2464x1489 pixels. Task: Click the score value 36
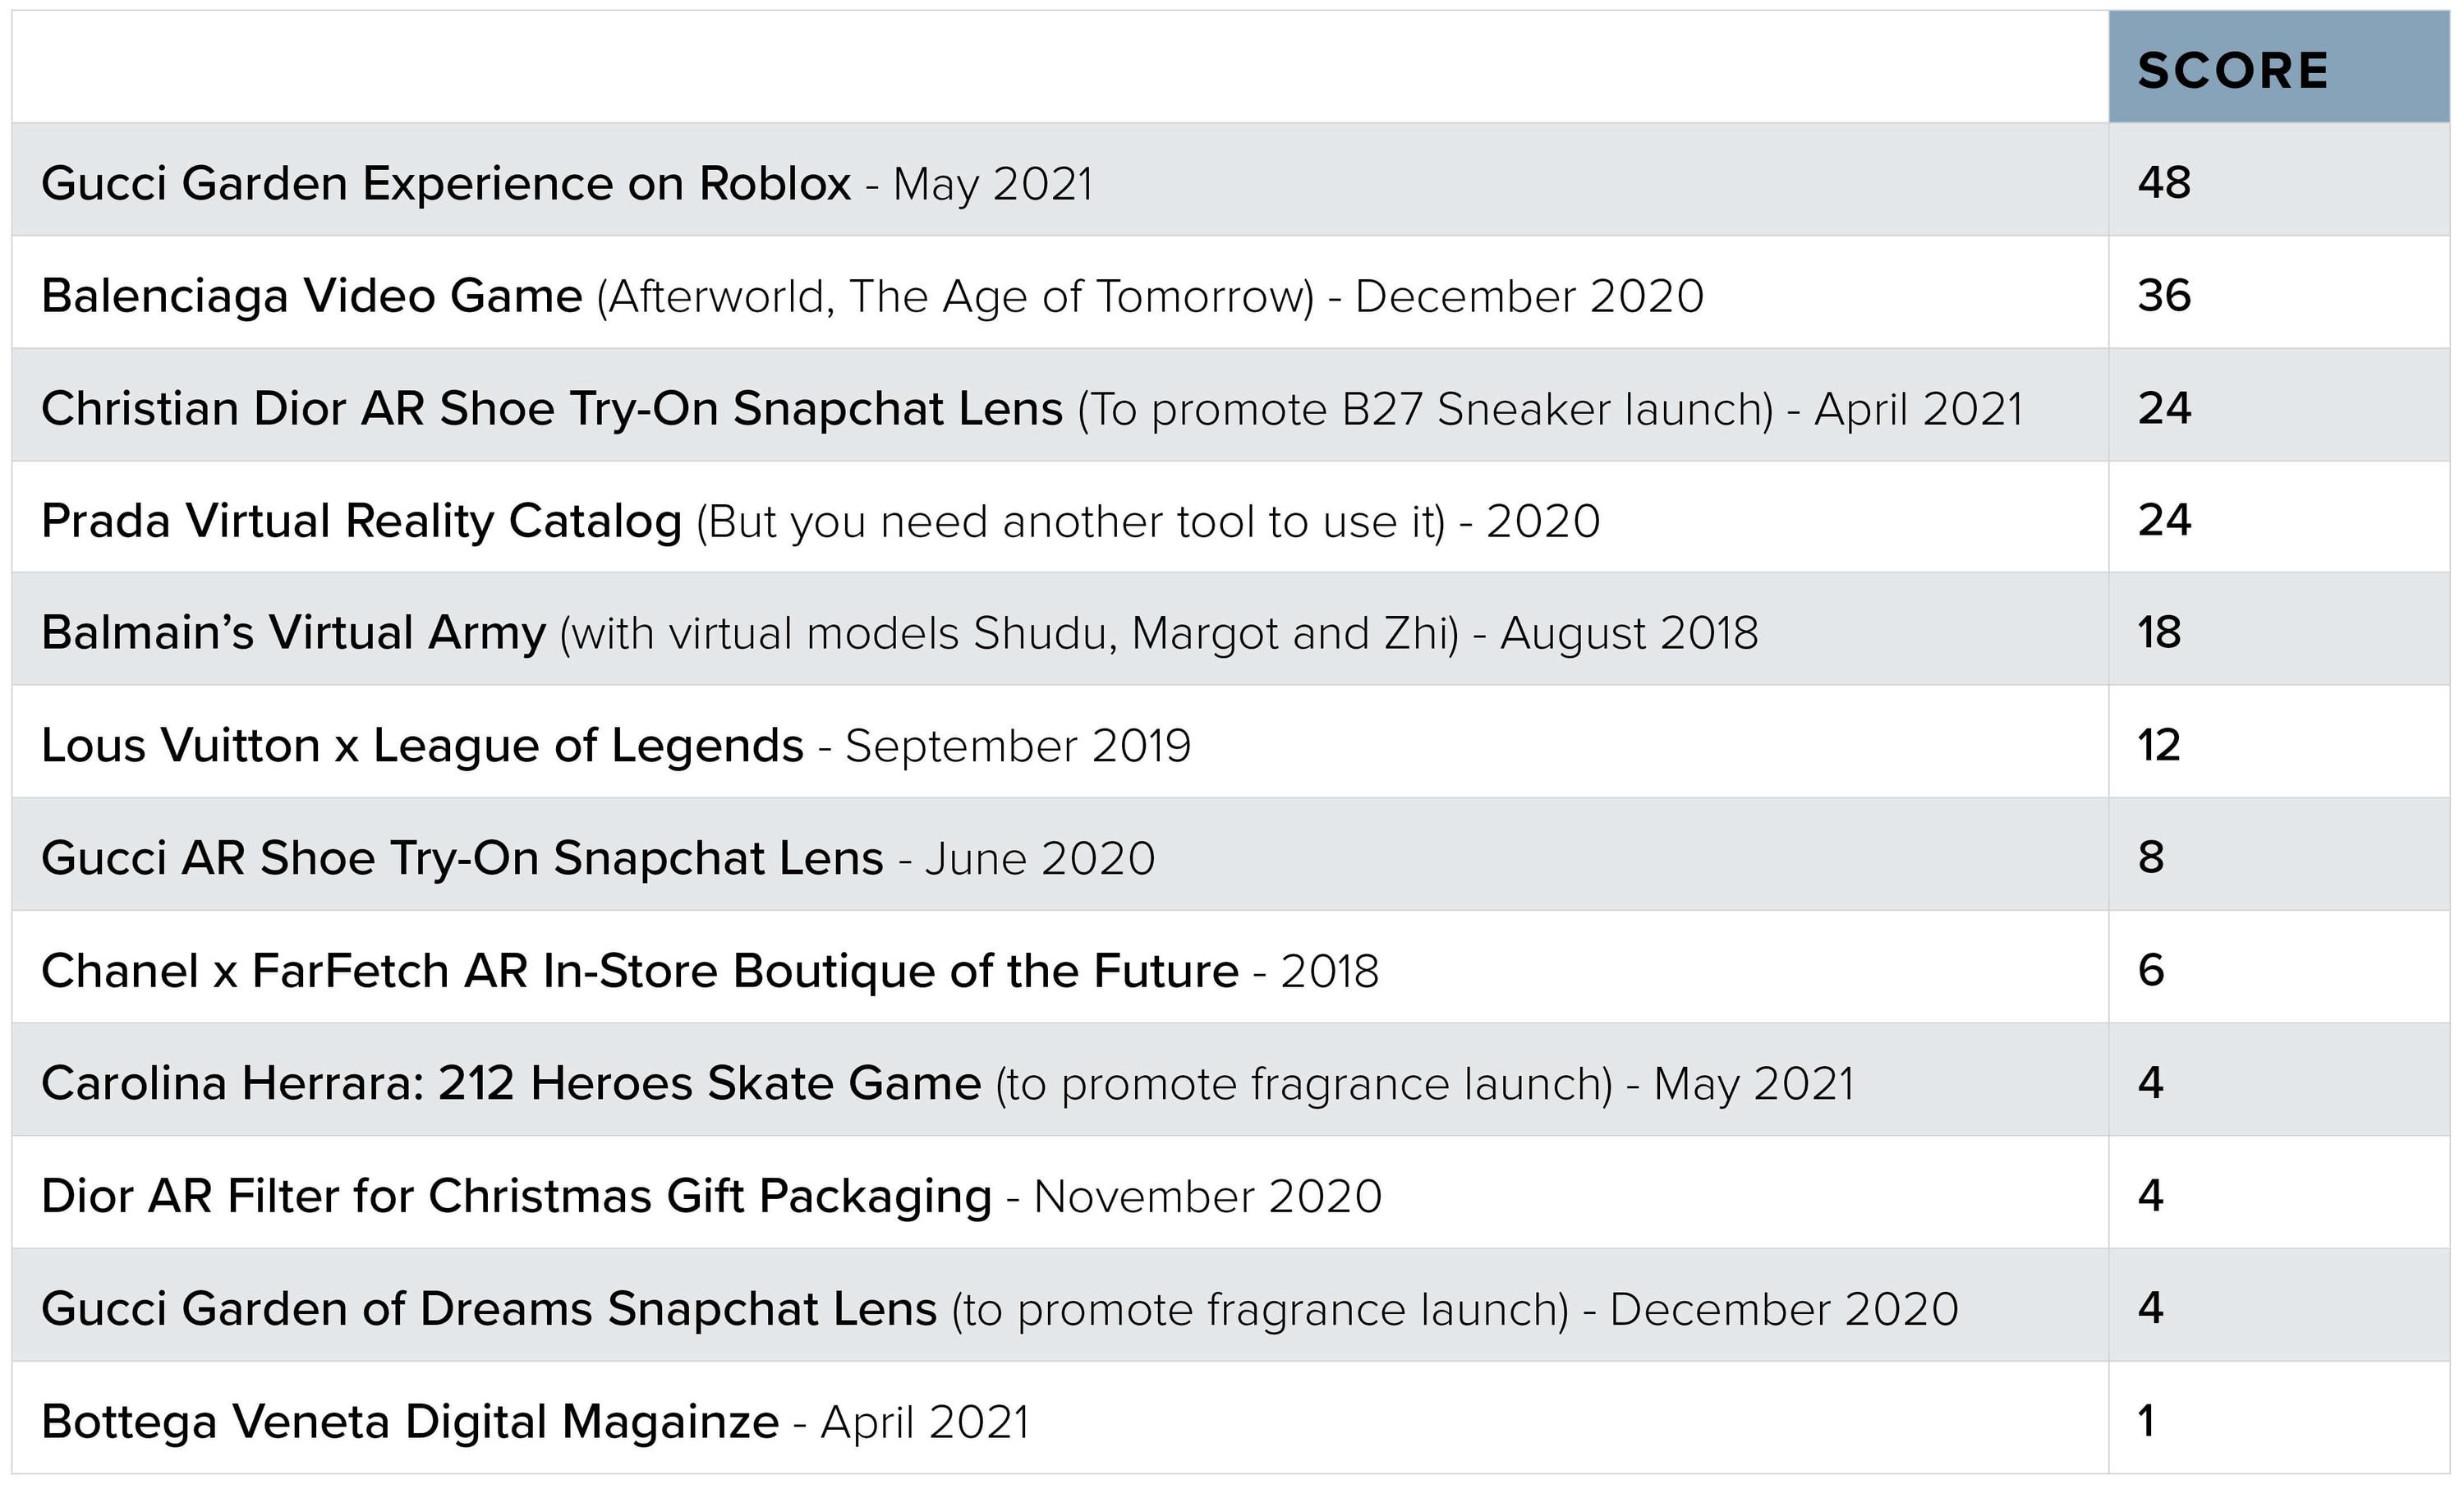(2164, 296)
